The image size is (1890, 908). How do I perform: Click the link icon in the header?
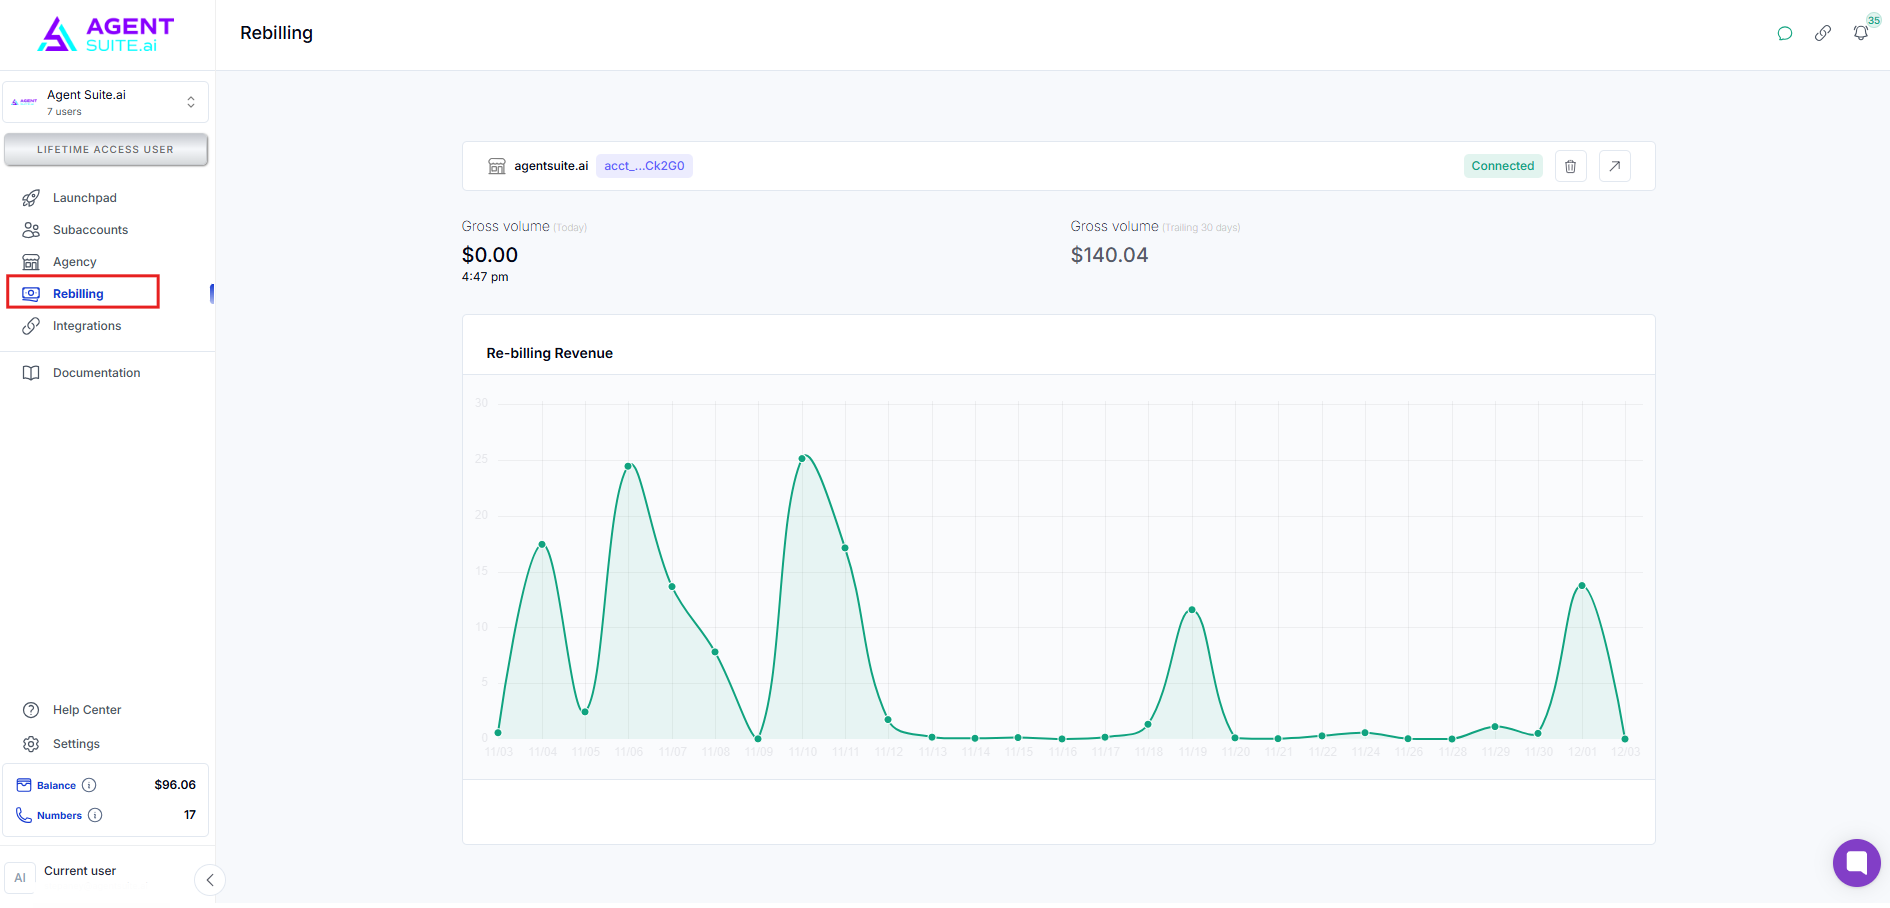click(1823, 33)
